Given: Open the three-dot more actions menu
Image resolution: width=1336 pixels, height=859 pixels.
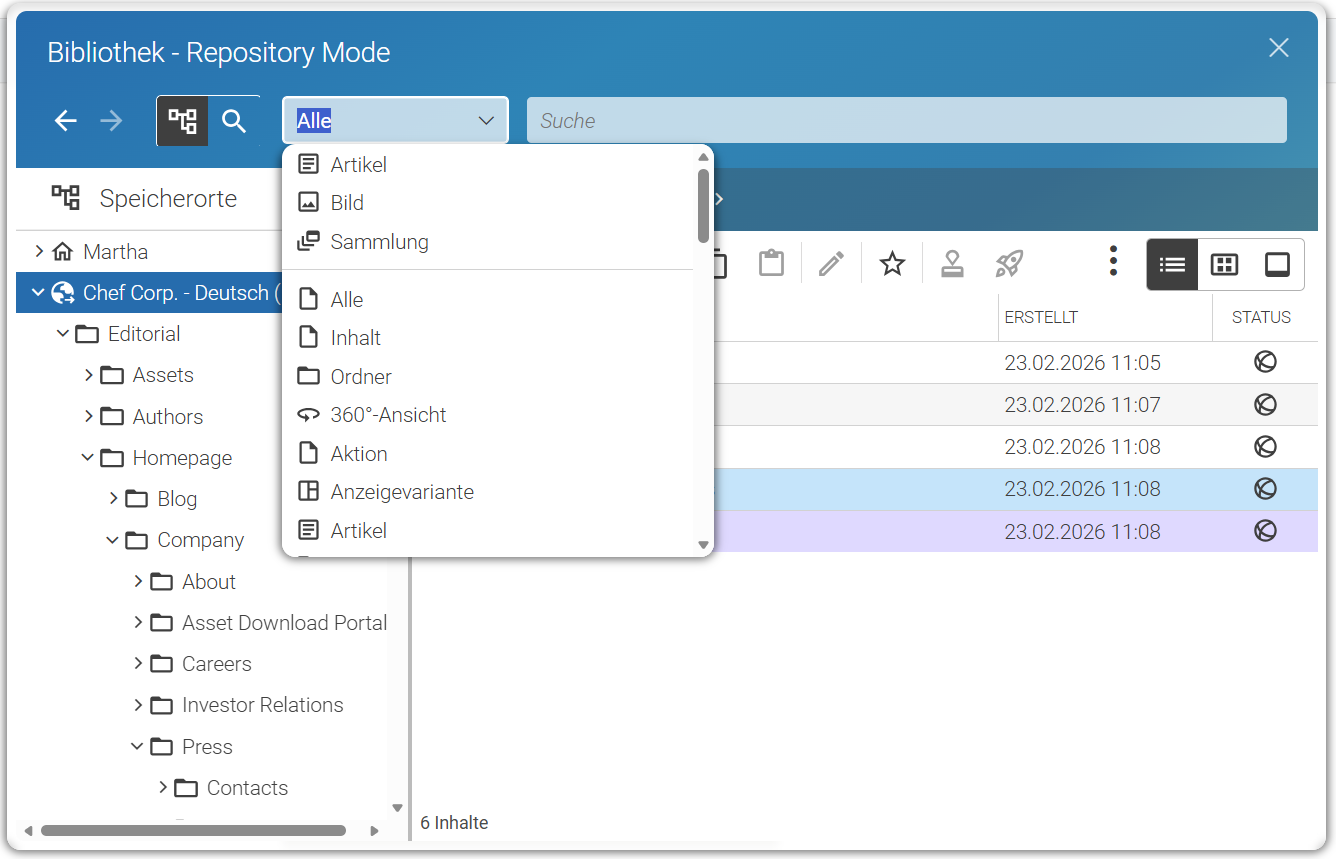Looking at the screenshot, I should [x=1113, y=262].
